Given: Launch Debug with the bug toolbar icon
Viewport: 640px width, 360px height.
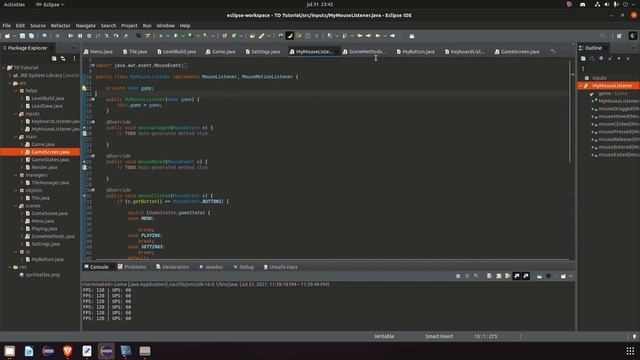Looking at the screenshot, I should point(161,36).
